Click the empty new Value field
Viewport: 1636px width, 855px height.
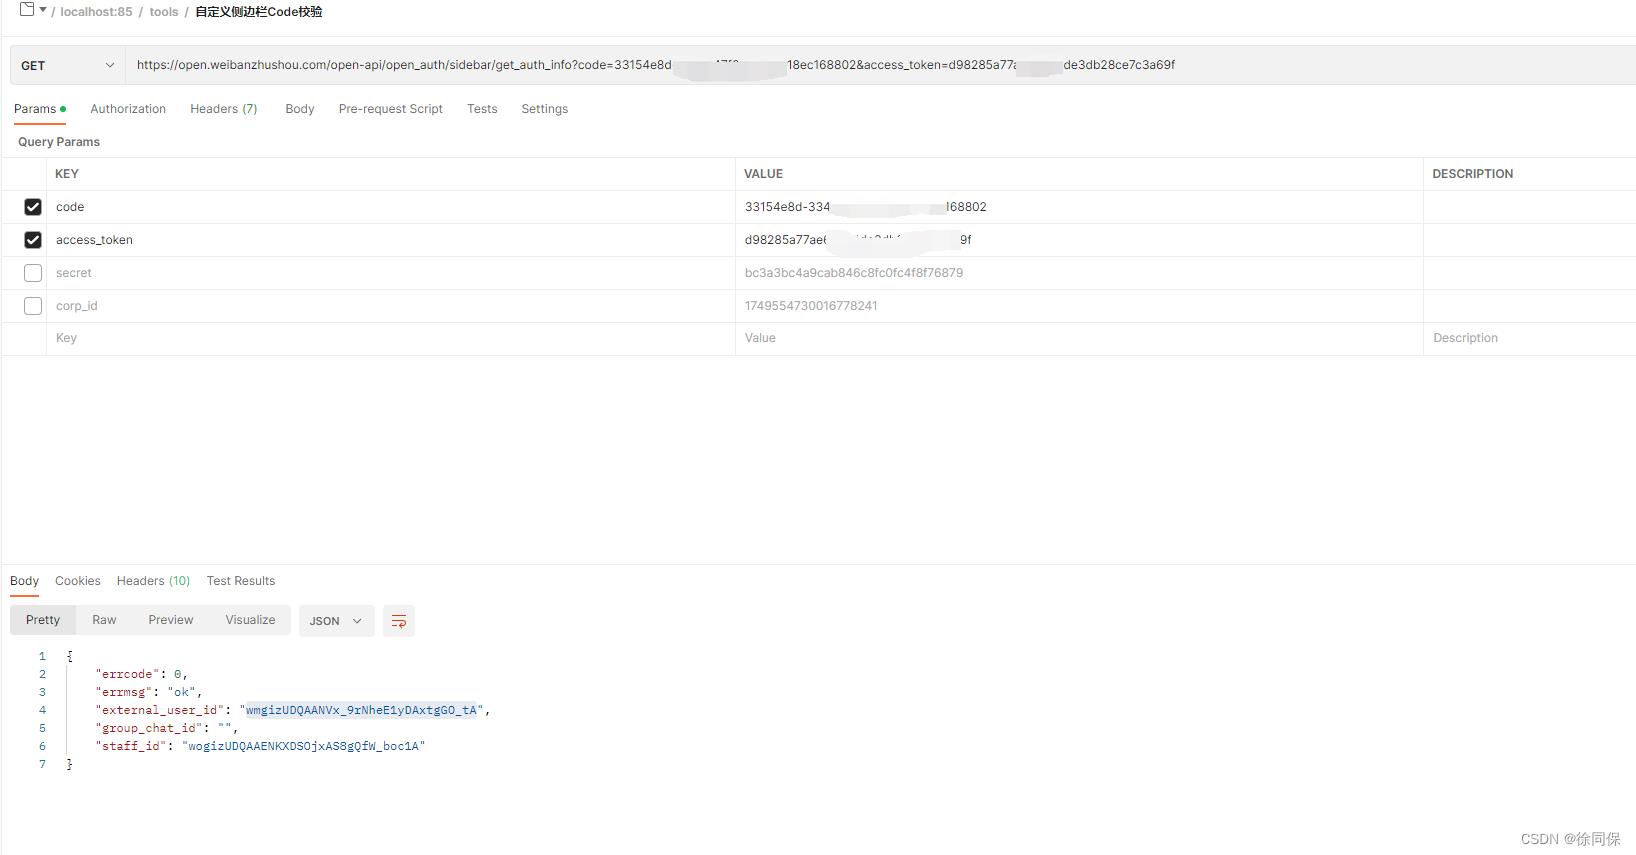pyautogui.click(x=1079, y=338)
